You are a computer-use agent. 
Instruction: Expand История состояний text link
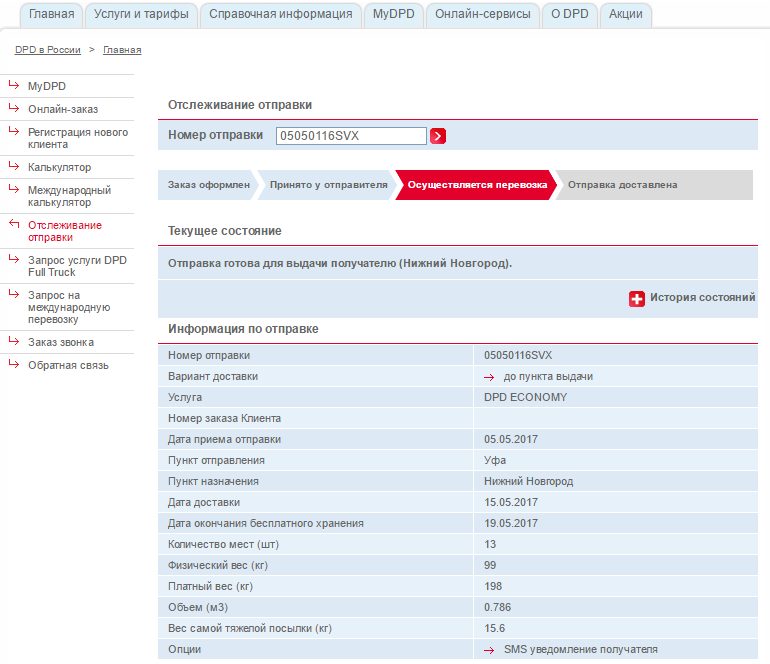[x=702, y=298]
